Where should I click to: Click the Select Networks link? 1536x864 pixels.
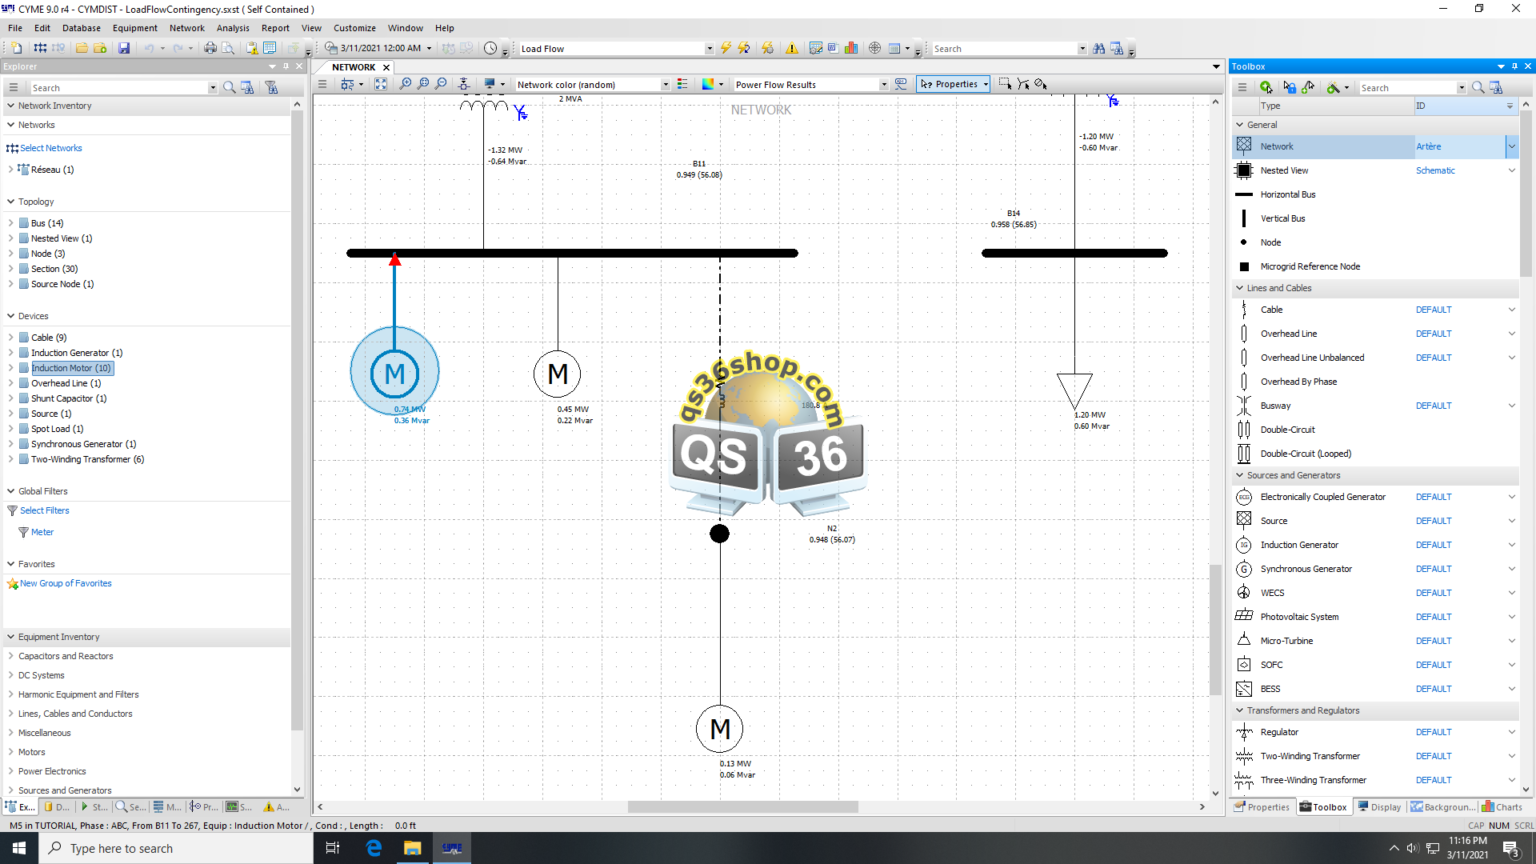(51, 148)
